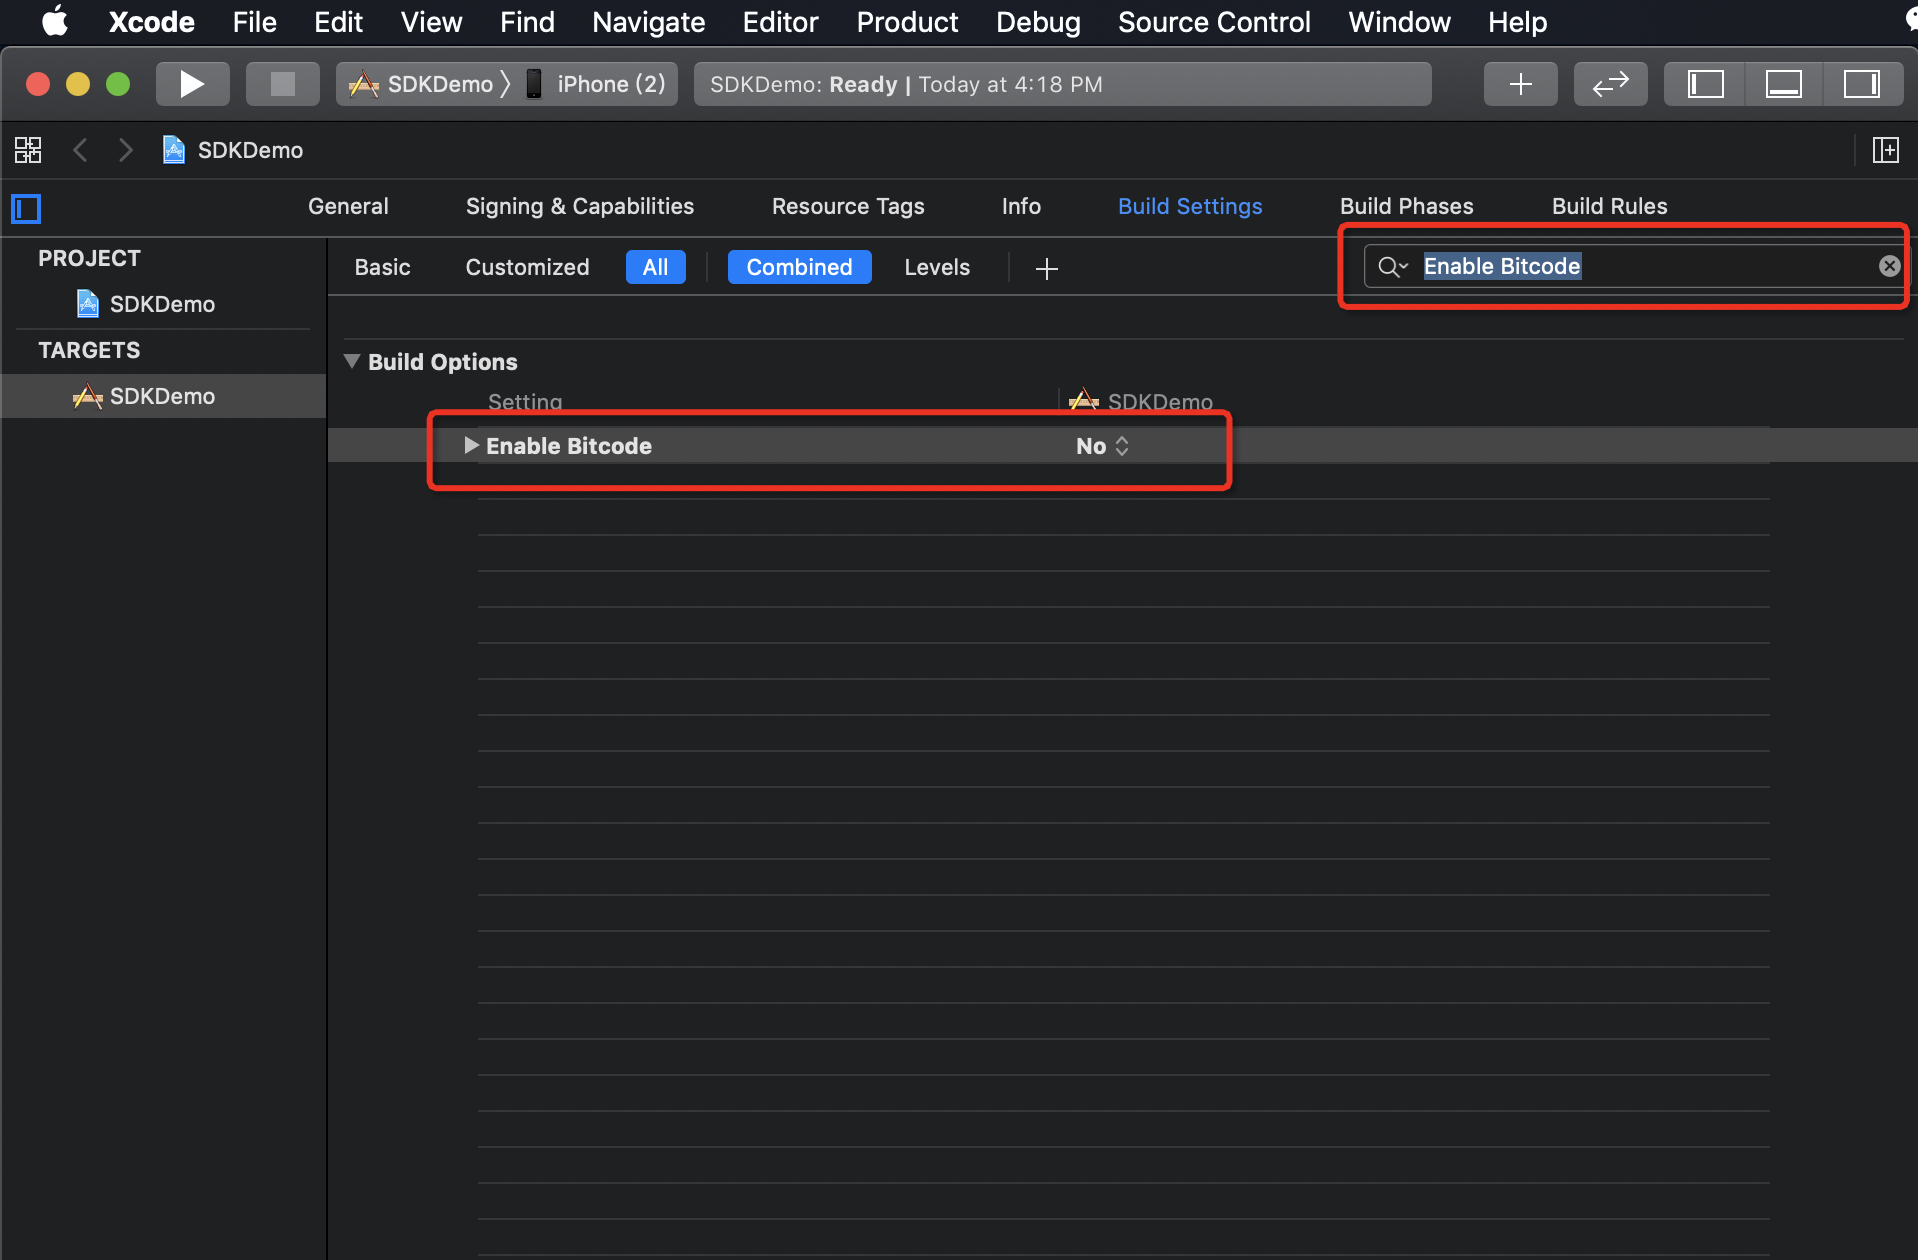Choose iPhone (2) run destination
The width and height of the screenshot is (1918, 1260).
[x=596, y=84]
